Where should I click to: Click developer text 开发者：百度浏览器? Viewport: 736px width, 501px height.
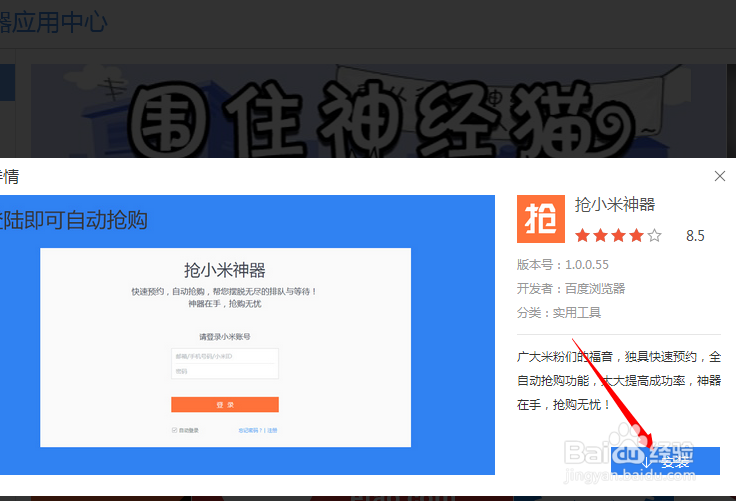coord(571,288)
